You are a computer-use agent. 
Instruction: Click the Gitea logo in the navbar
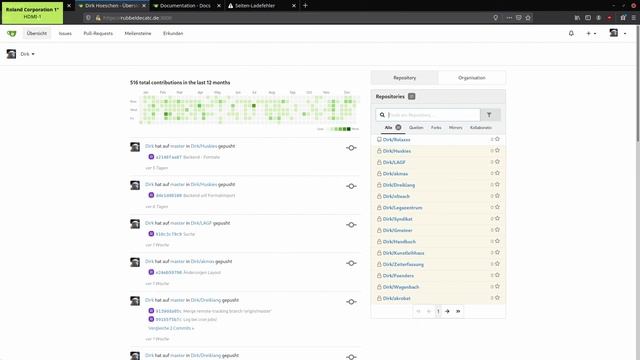[x=11, y=33]
